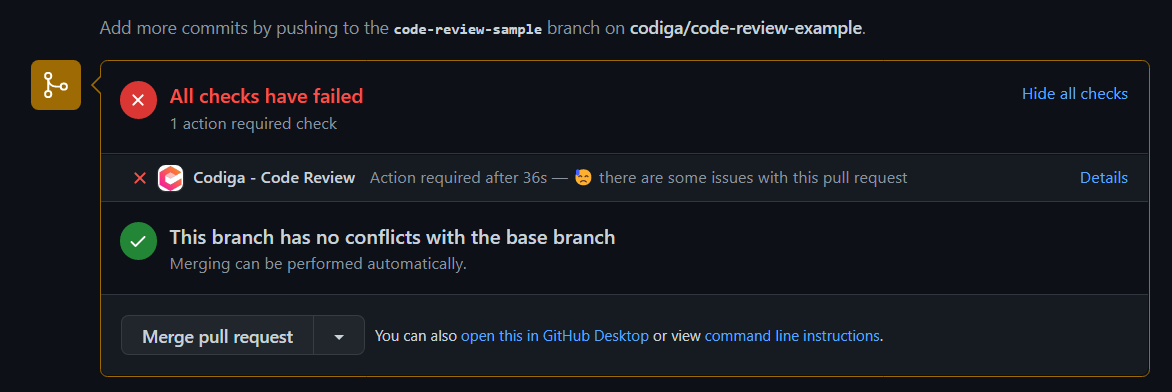The image size is (1172, 392).
Task: View command line instructions link
Action: pos(792,336)
